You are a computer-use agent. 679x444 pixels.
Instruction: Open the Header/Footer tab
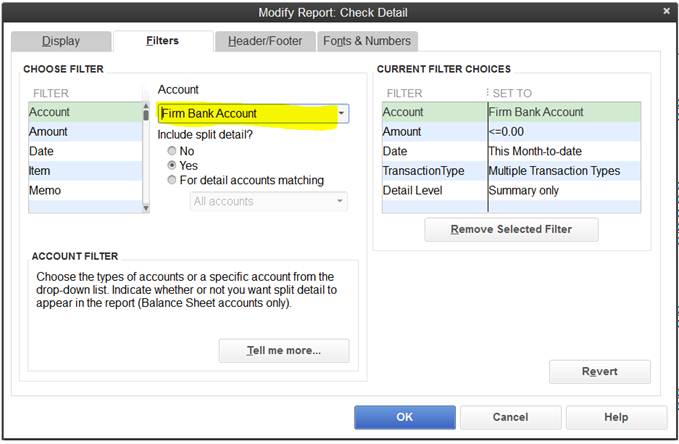pyautogui.click(x=265, y=41)
